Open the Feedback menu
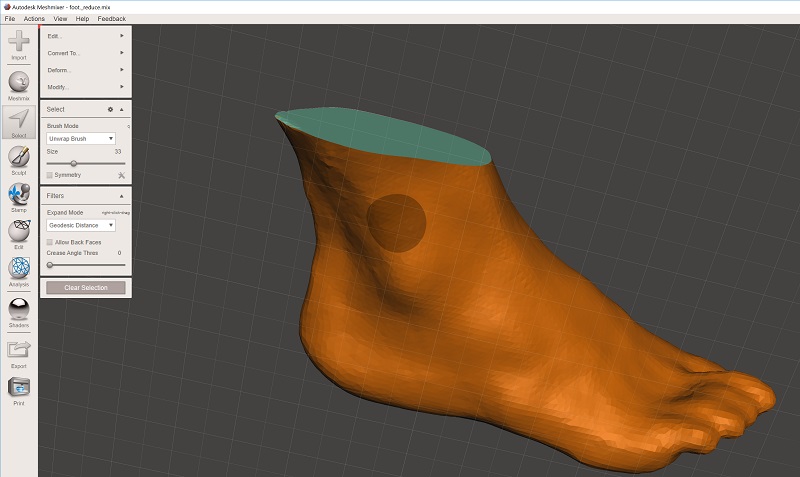800x477 pixels. 112,18
